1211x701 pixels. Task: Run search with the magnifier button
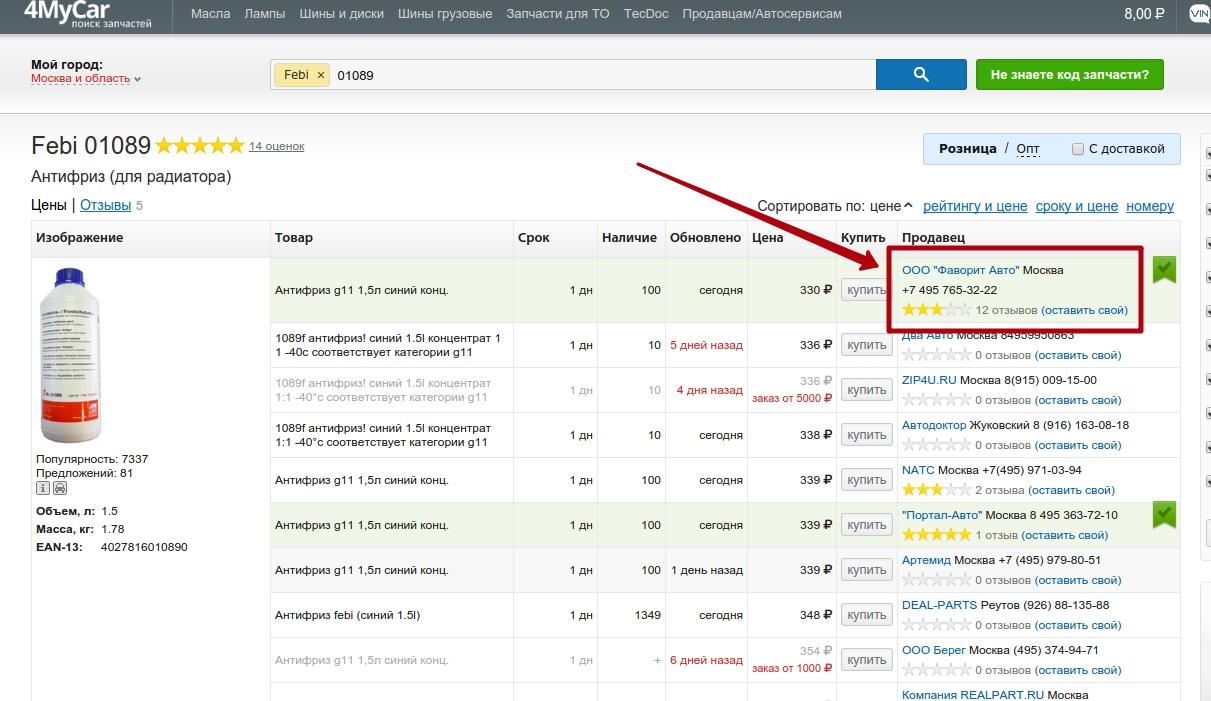coord(921,75)
